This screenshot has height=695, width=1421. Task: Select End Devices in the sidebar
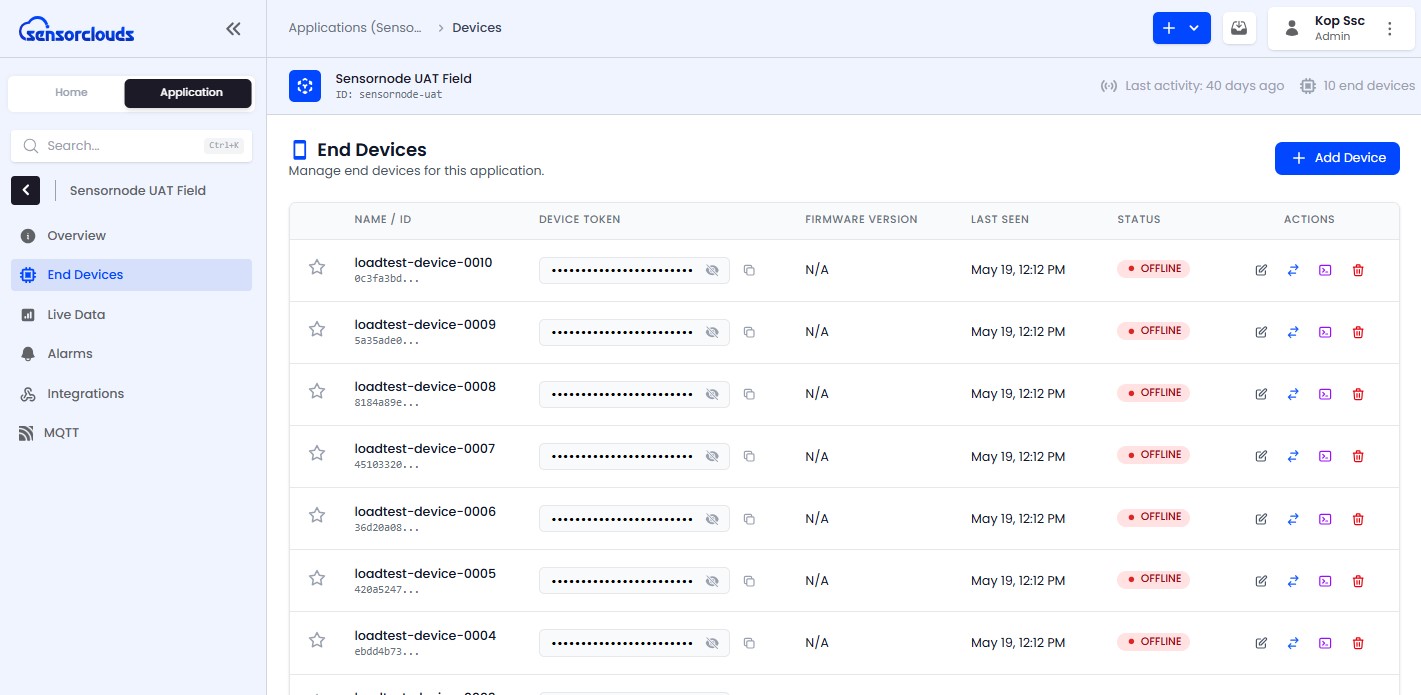tap(131, 275)
